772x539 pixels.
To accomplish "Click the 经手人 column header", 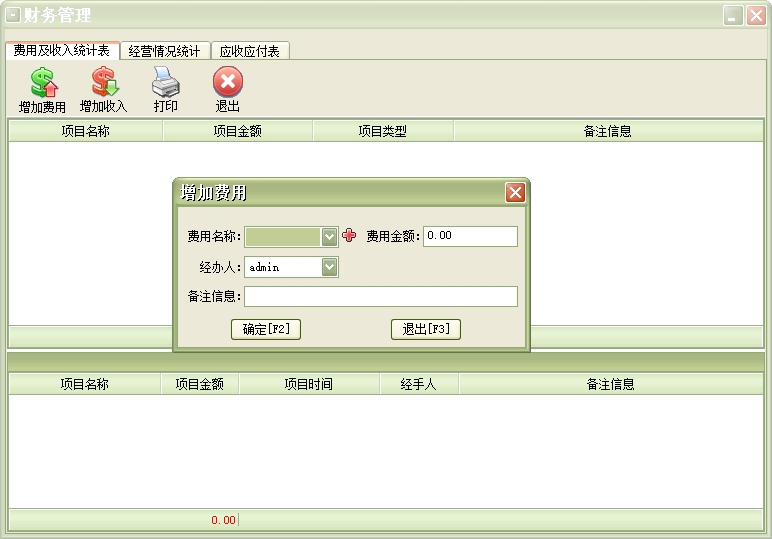I will (418, 384).
